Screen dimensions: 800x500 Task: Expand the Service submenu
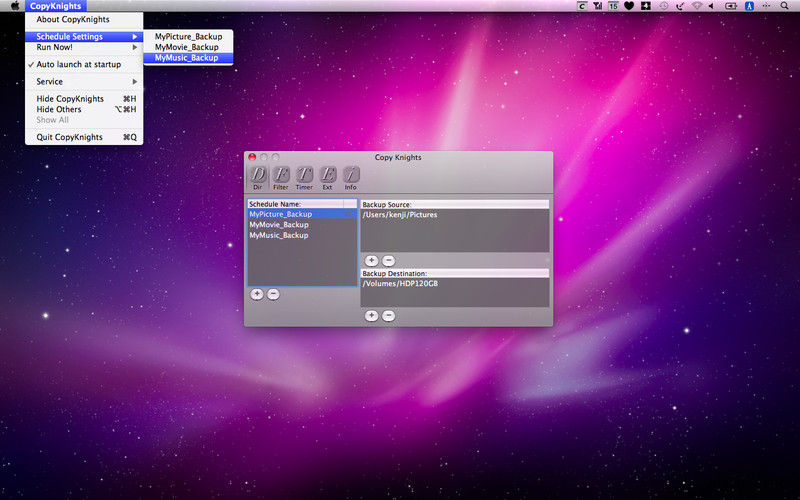click(x=84, y=82)
